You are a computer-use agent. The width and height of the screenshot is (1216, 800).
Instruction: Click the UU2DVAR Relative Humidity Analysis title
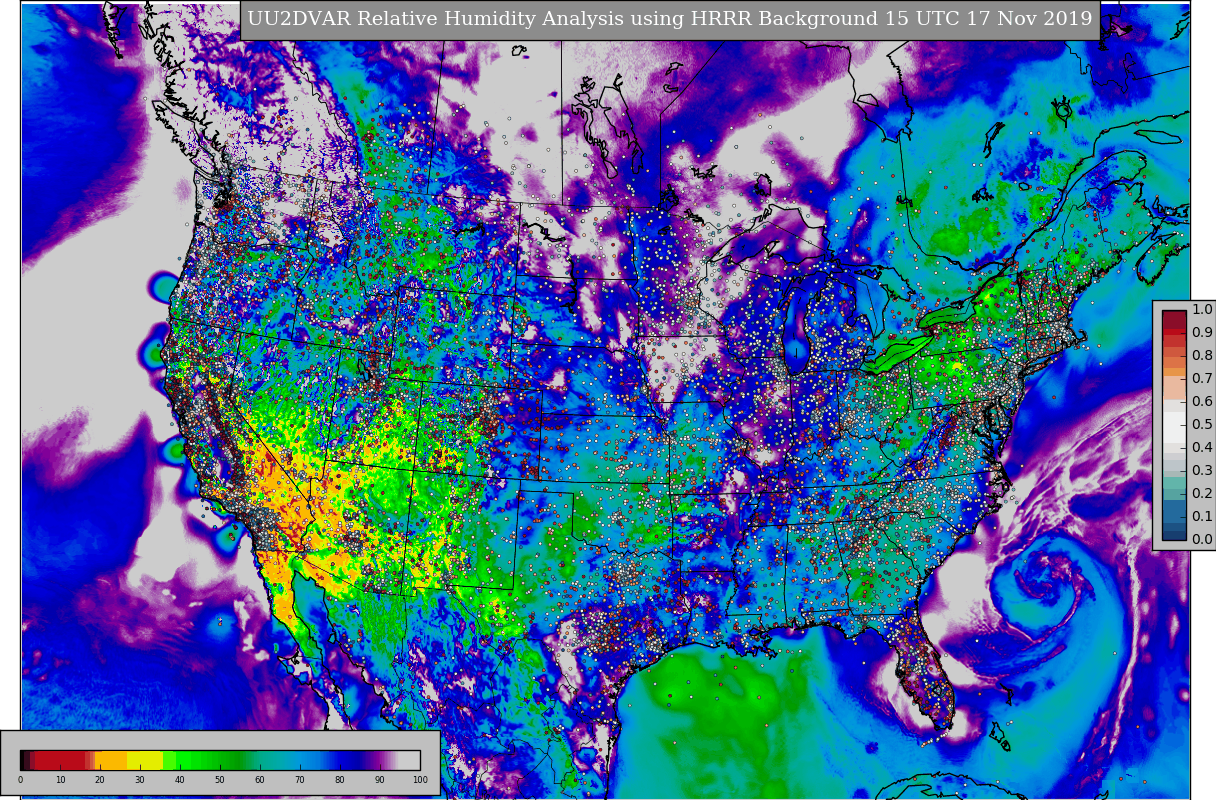pyautogui.click(x=670, y=19)
